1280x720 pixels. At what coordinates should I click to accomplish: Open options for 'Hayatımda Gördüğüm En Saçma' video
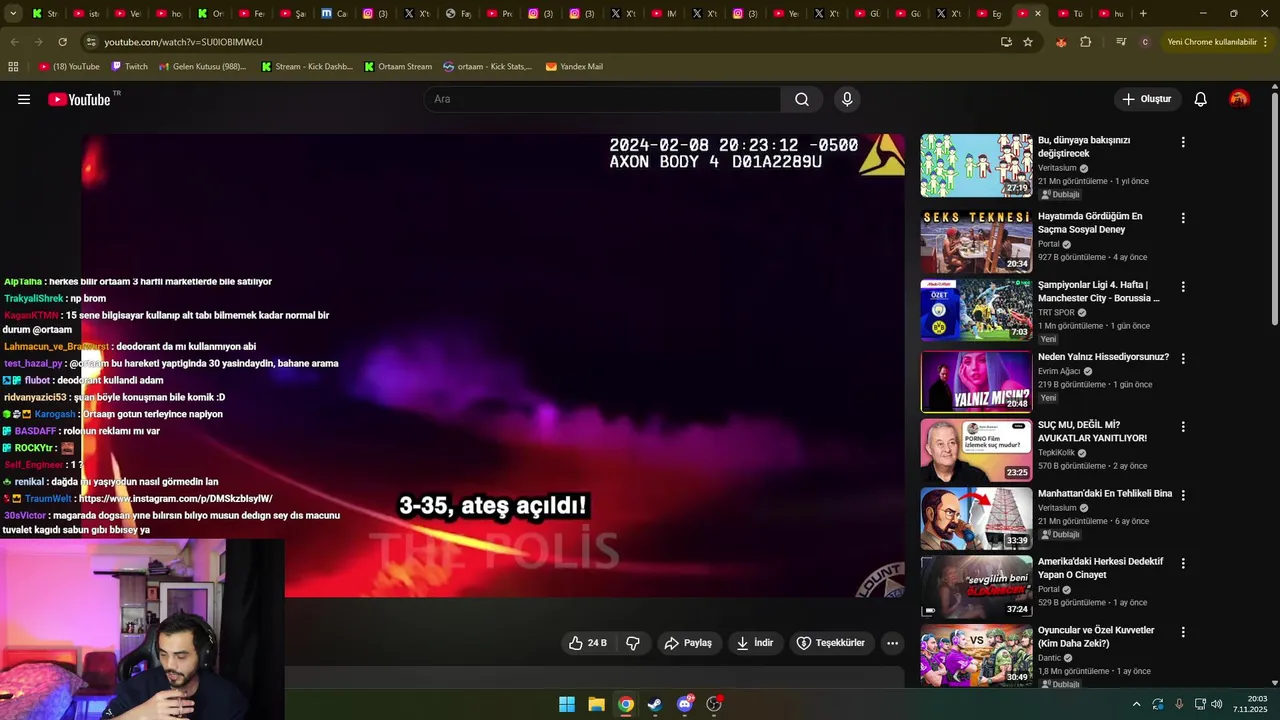(1183, 218)
